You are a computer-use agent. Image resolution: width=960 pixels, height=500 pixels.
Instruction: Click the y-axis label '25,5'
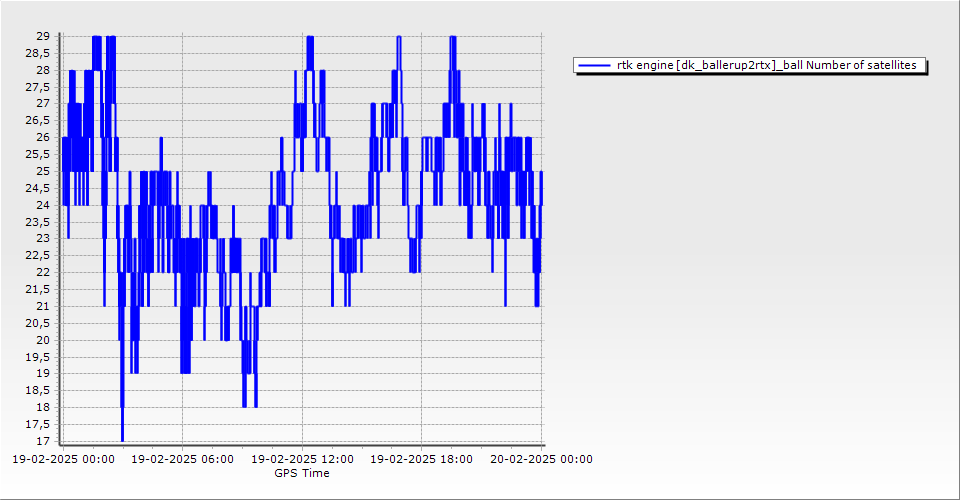pos(37,154)
